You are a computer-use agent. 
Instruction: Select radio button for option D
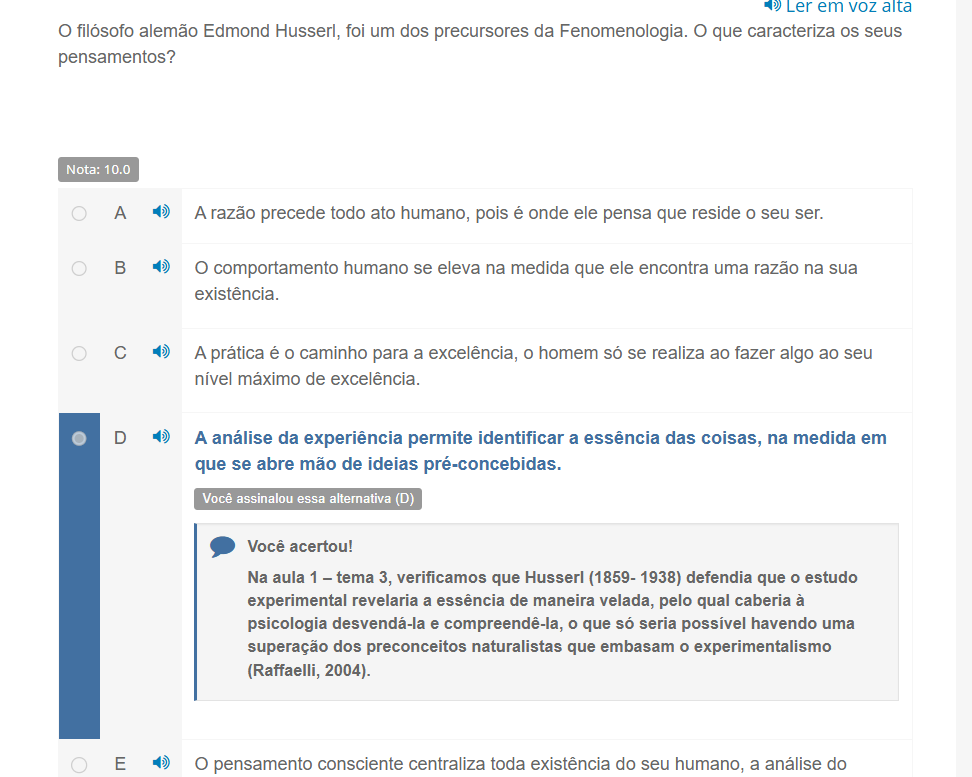point(79,438)
